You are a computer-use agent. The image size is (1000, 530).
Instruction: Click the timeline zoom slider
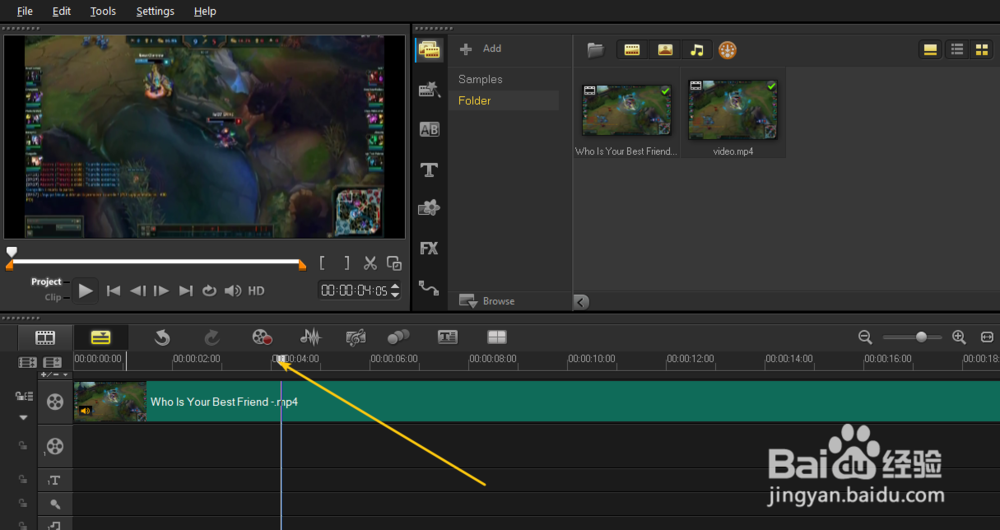pos(921,337)
